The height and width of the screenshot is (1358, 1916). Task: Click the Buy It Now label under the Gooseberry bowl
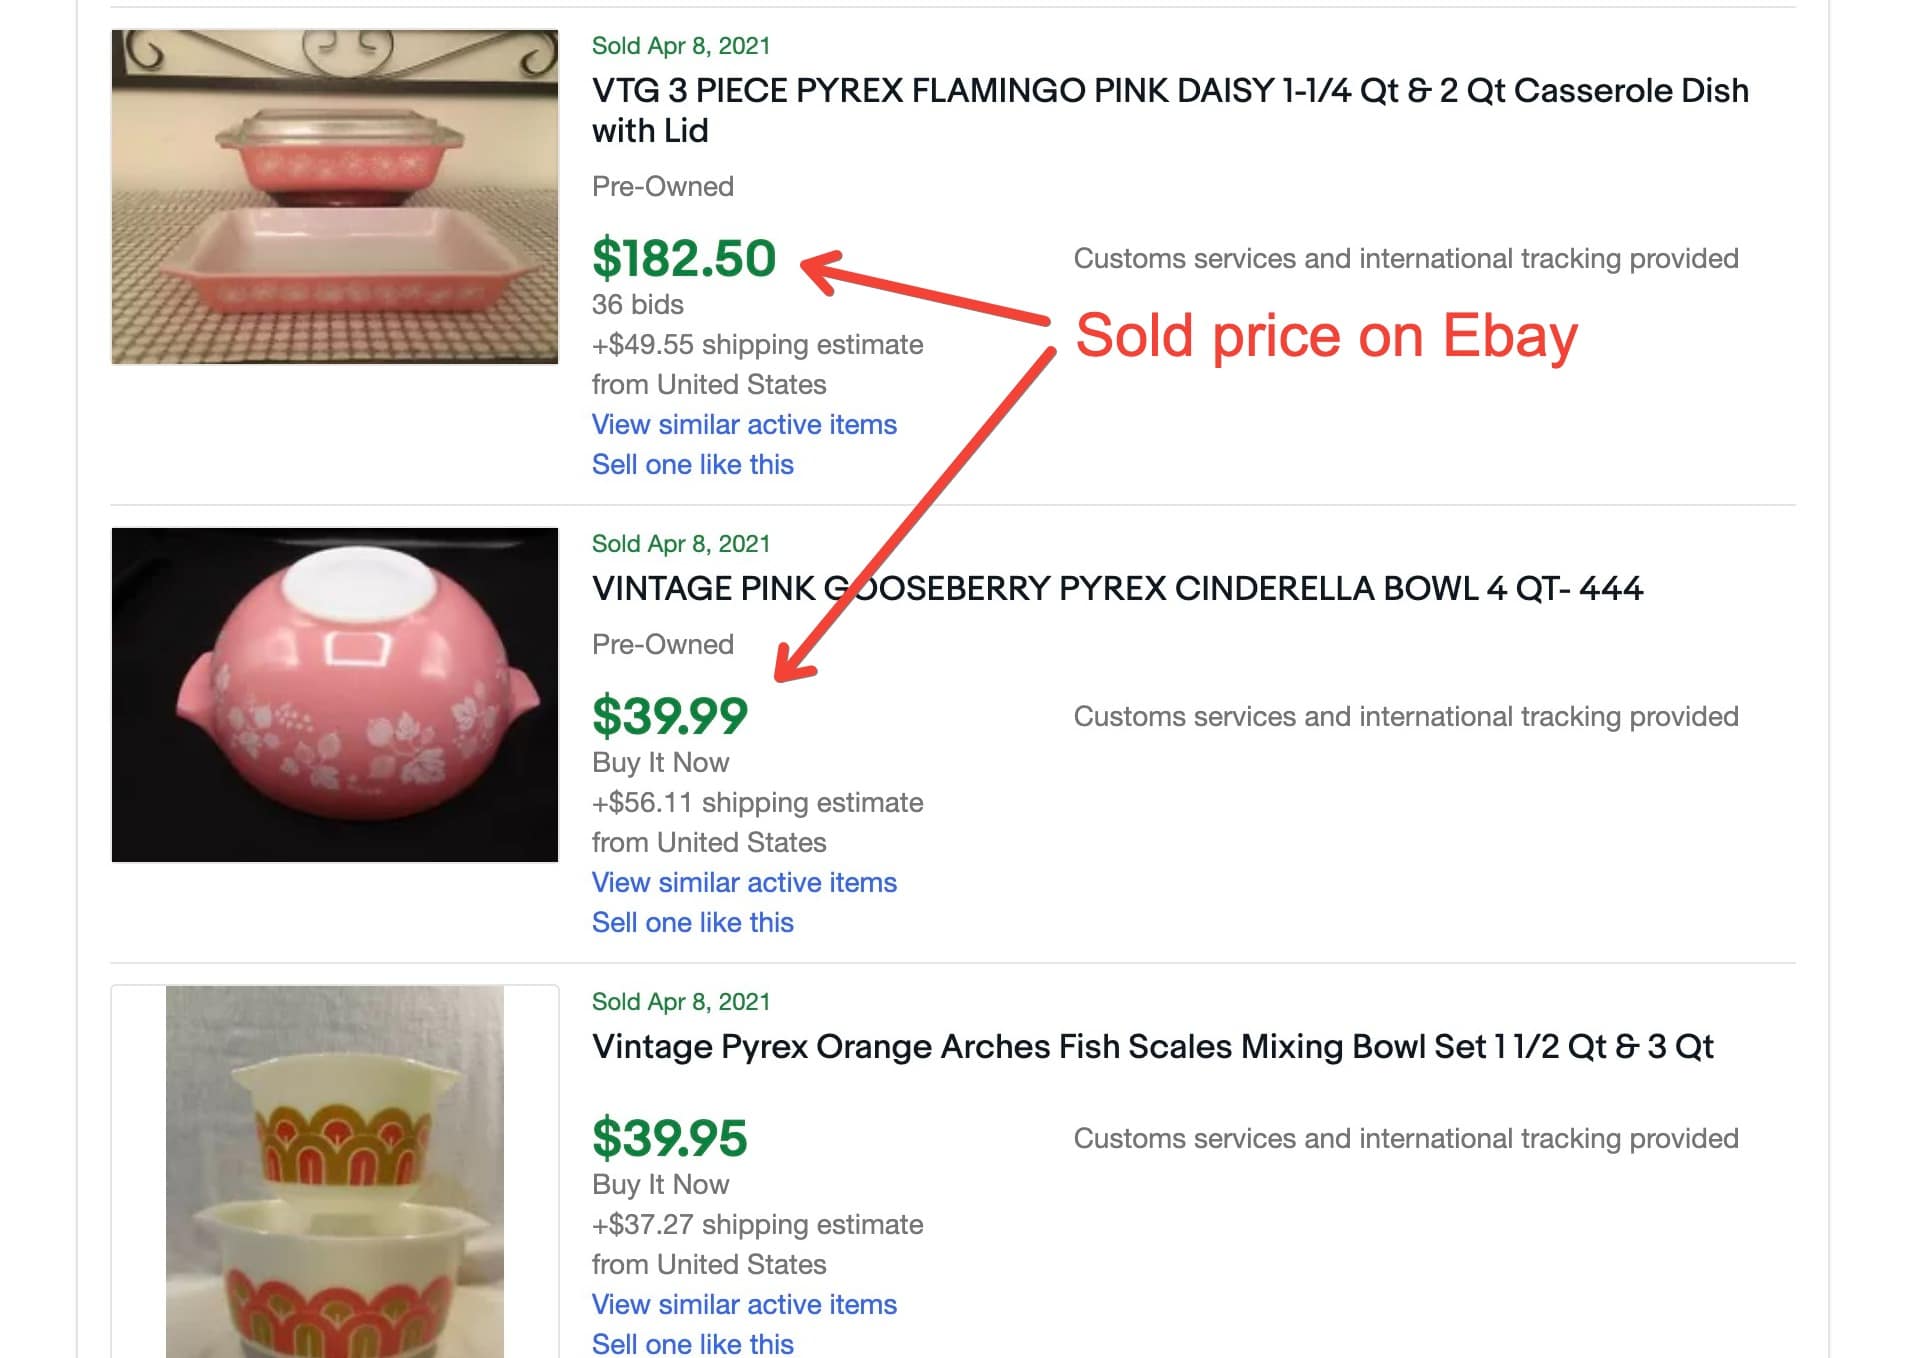pyautogui.click(x=660, y=762)
